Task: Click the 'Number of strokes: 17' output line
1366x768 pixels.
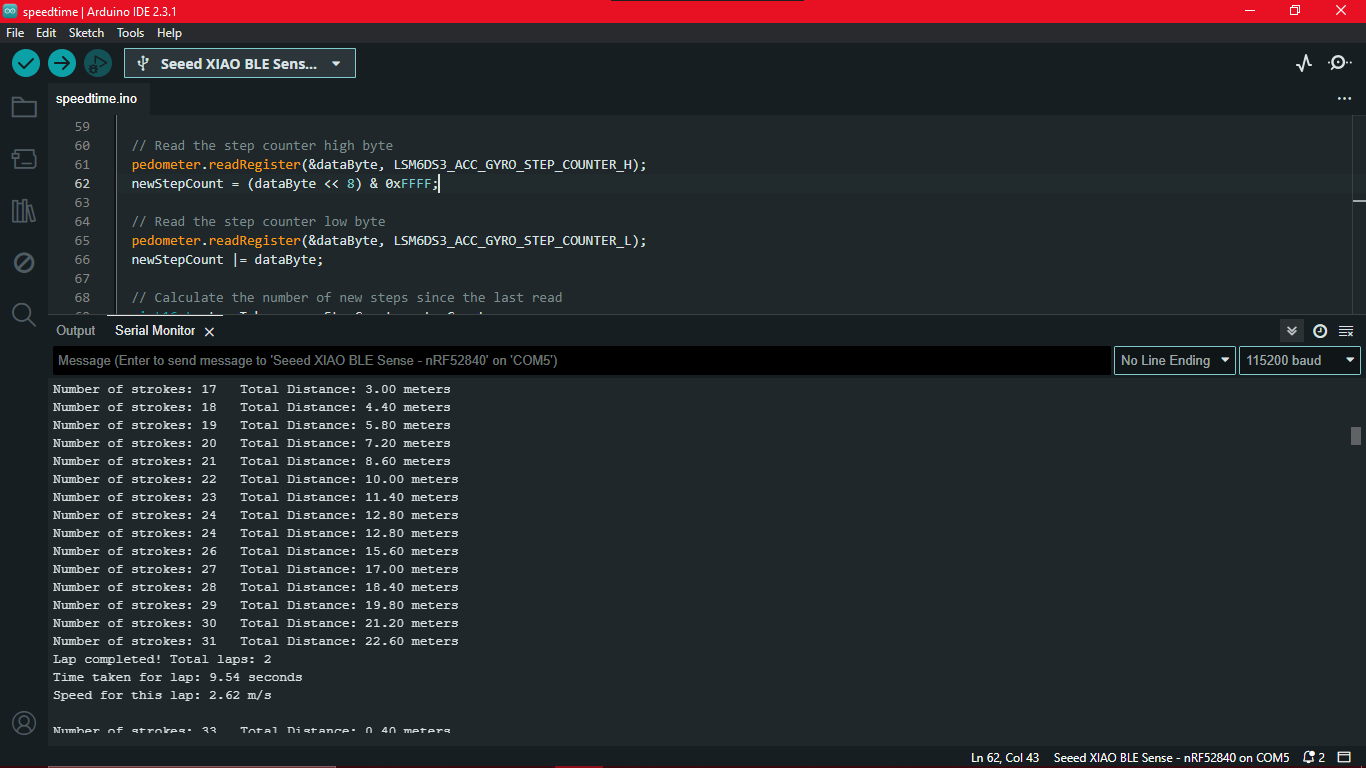Action: tap(251, 389)
